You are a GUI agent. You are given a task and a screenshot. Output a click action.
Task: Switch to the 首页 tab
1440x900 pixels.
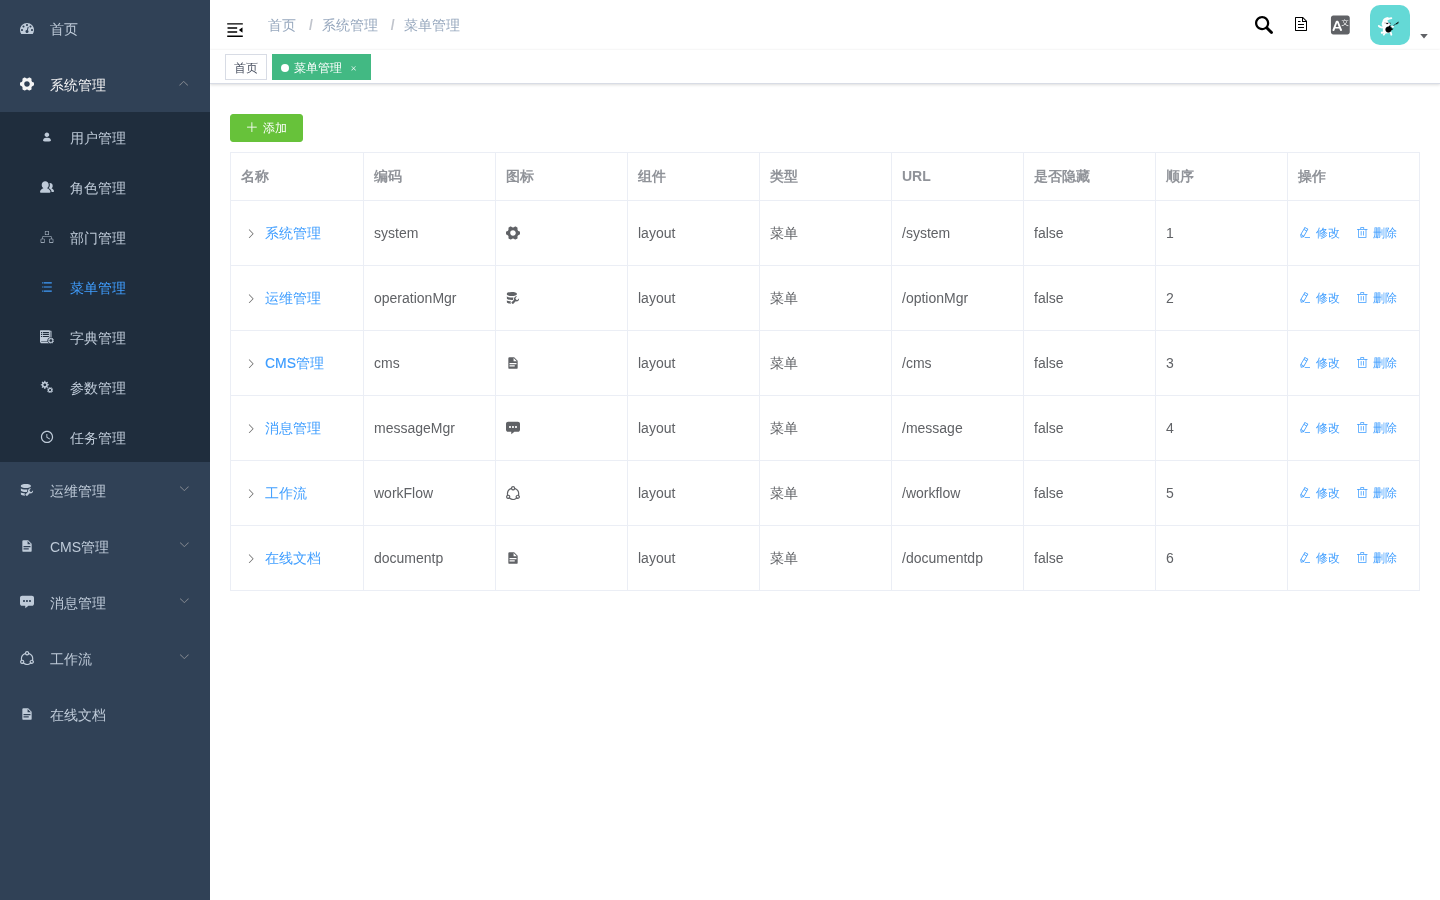(x=246, y=67)
